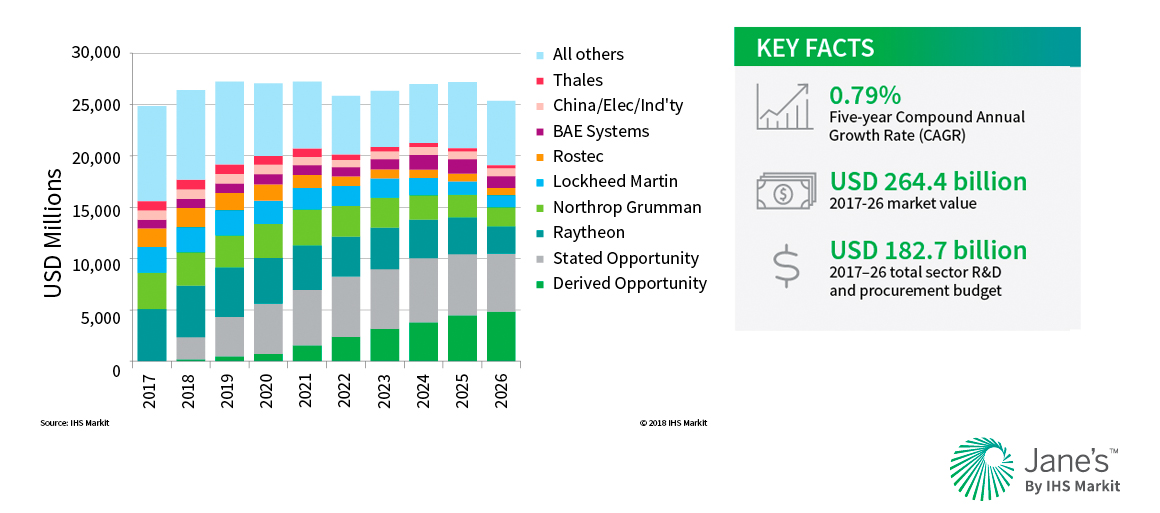Click the Stated Opportunity segment of the 2024 bar
The image size is (1160, 513).
423,290
